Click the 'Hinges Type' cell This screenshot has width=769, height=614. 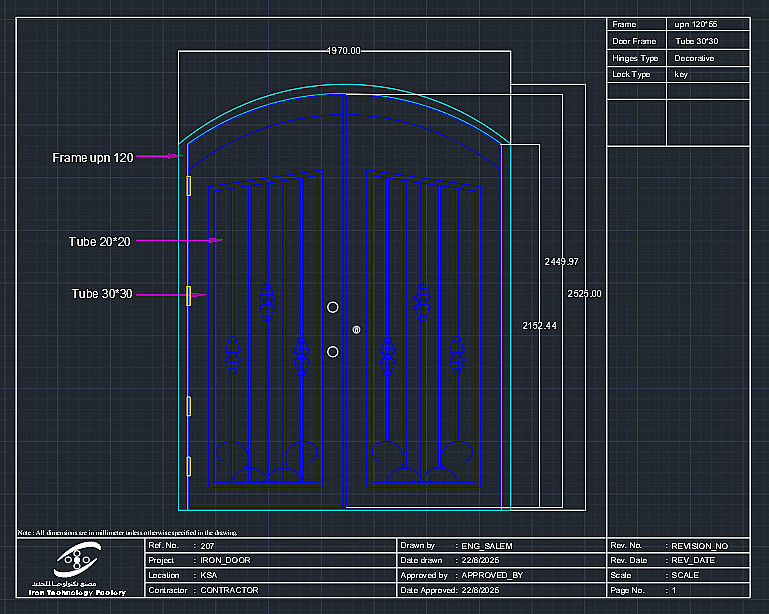click(635, 58)
